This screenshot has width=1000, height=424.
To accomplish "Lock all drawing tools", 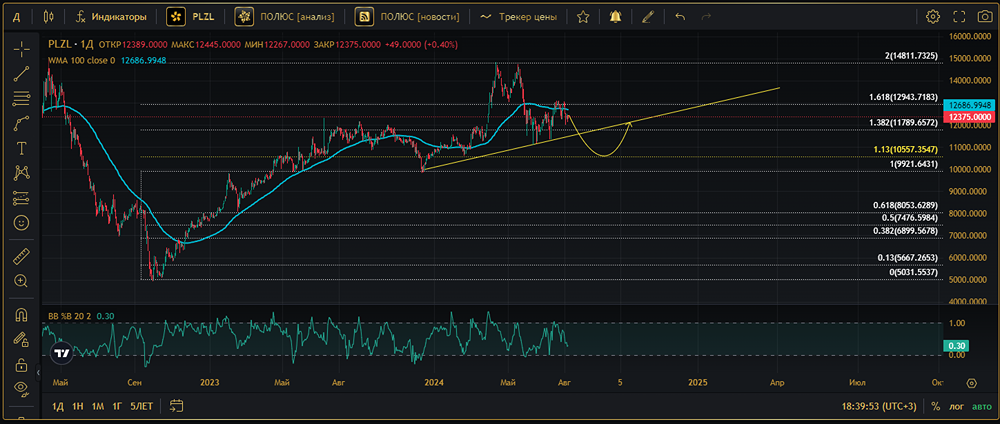I will [x=22, y=365].
